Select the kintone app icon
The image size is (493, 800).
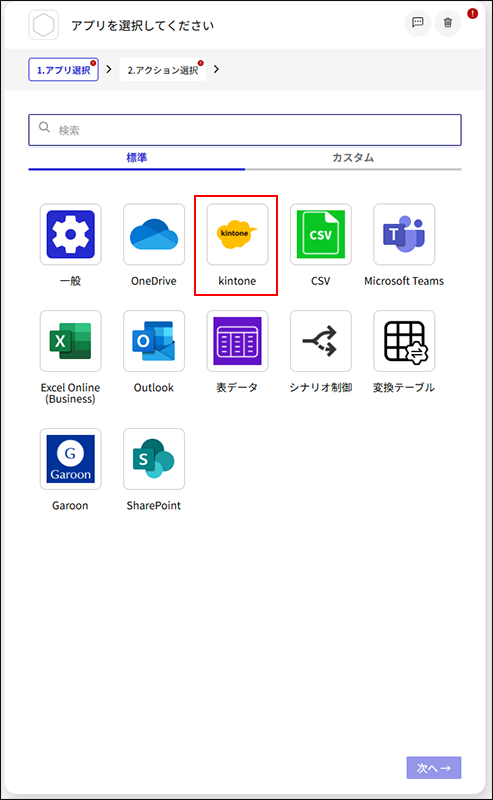point(237,234)
